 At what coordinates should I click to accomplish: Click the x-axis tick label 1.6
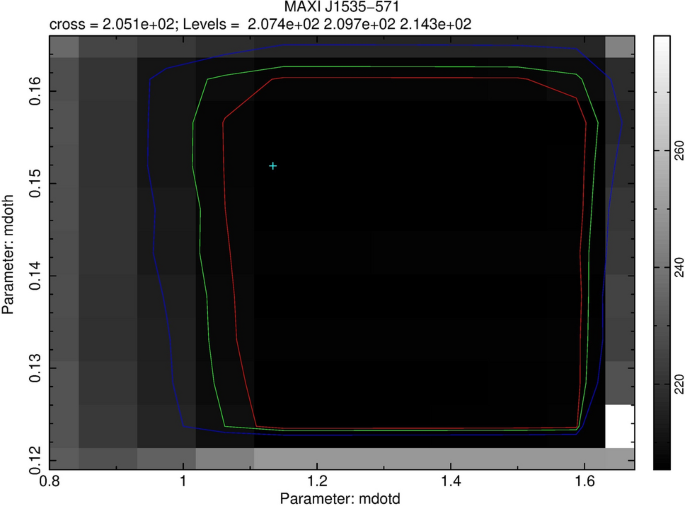pos(585,482)
